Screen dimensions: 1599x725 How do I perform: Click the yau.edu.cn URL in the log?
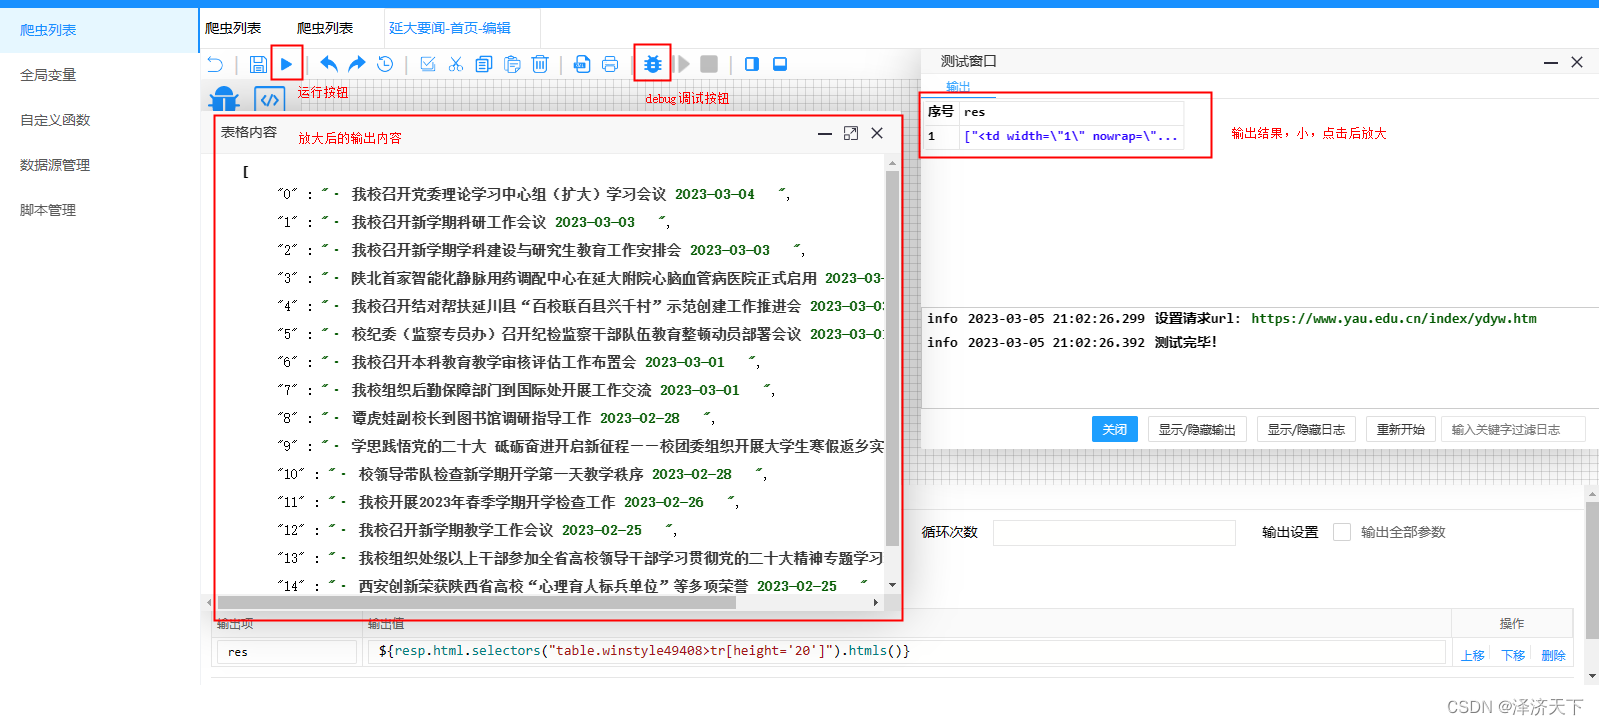coord(1394,319)
